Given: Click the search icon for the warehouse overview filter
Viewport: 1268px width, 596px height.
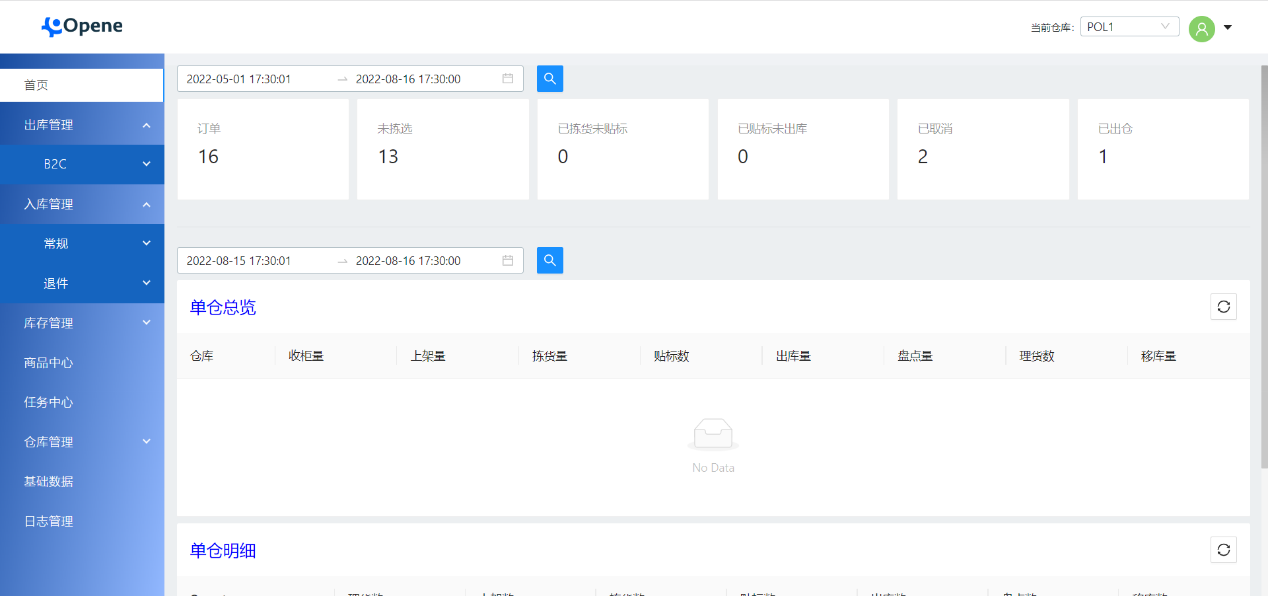Looking at the screenshot, I should pyautogui.click(x=549, y=260).
